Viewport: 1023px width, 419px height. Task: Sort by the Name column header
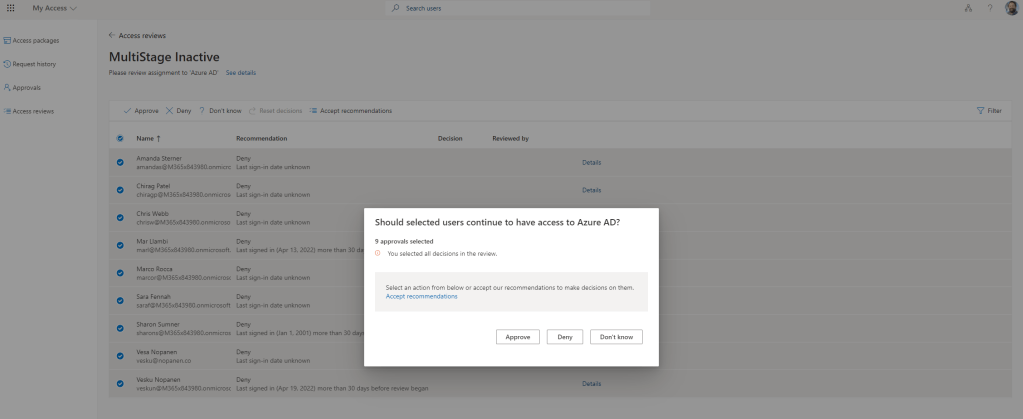(146, 138)
